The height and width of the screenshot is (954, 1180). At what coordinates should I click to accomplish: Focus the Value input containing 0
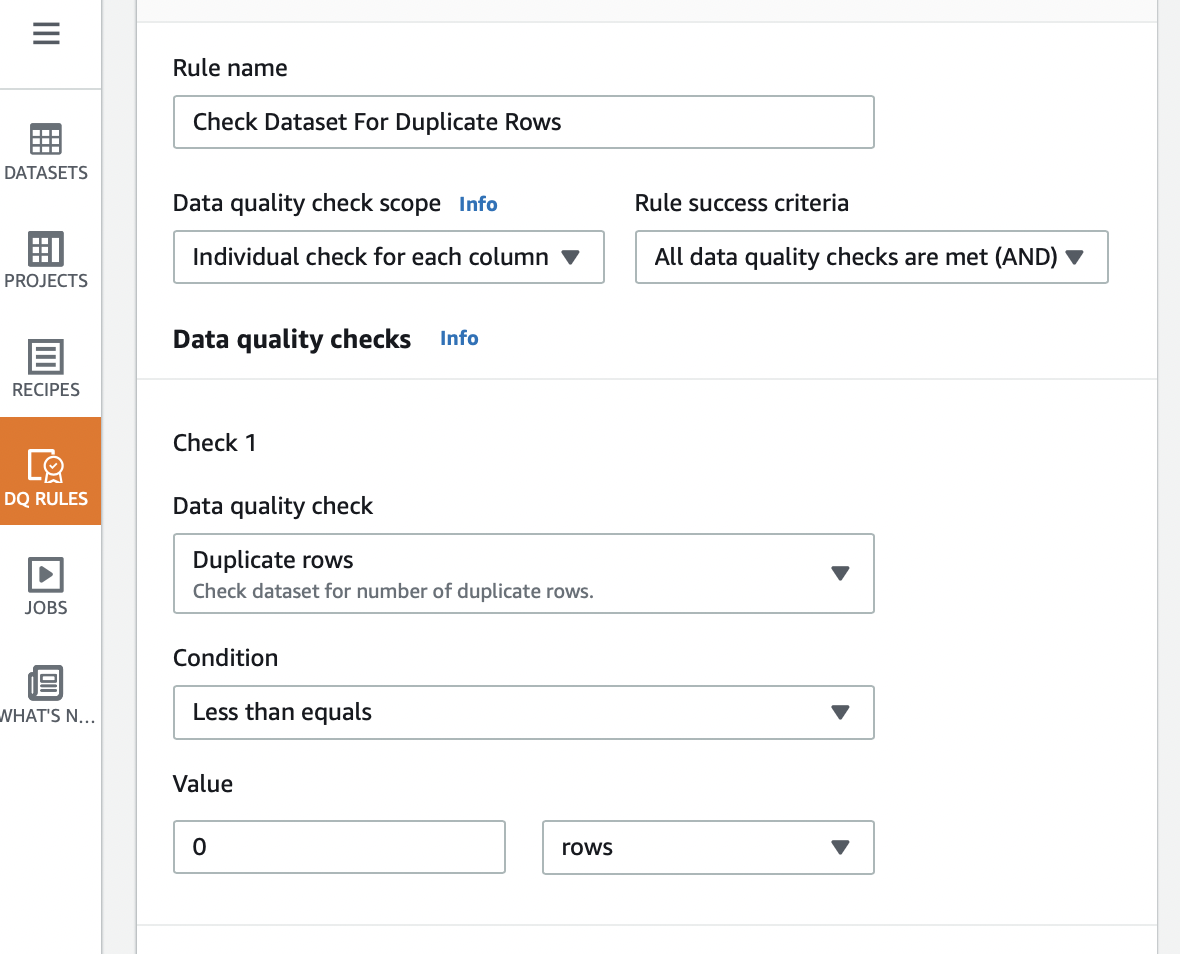339,847
